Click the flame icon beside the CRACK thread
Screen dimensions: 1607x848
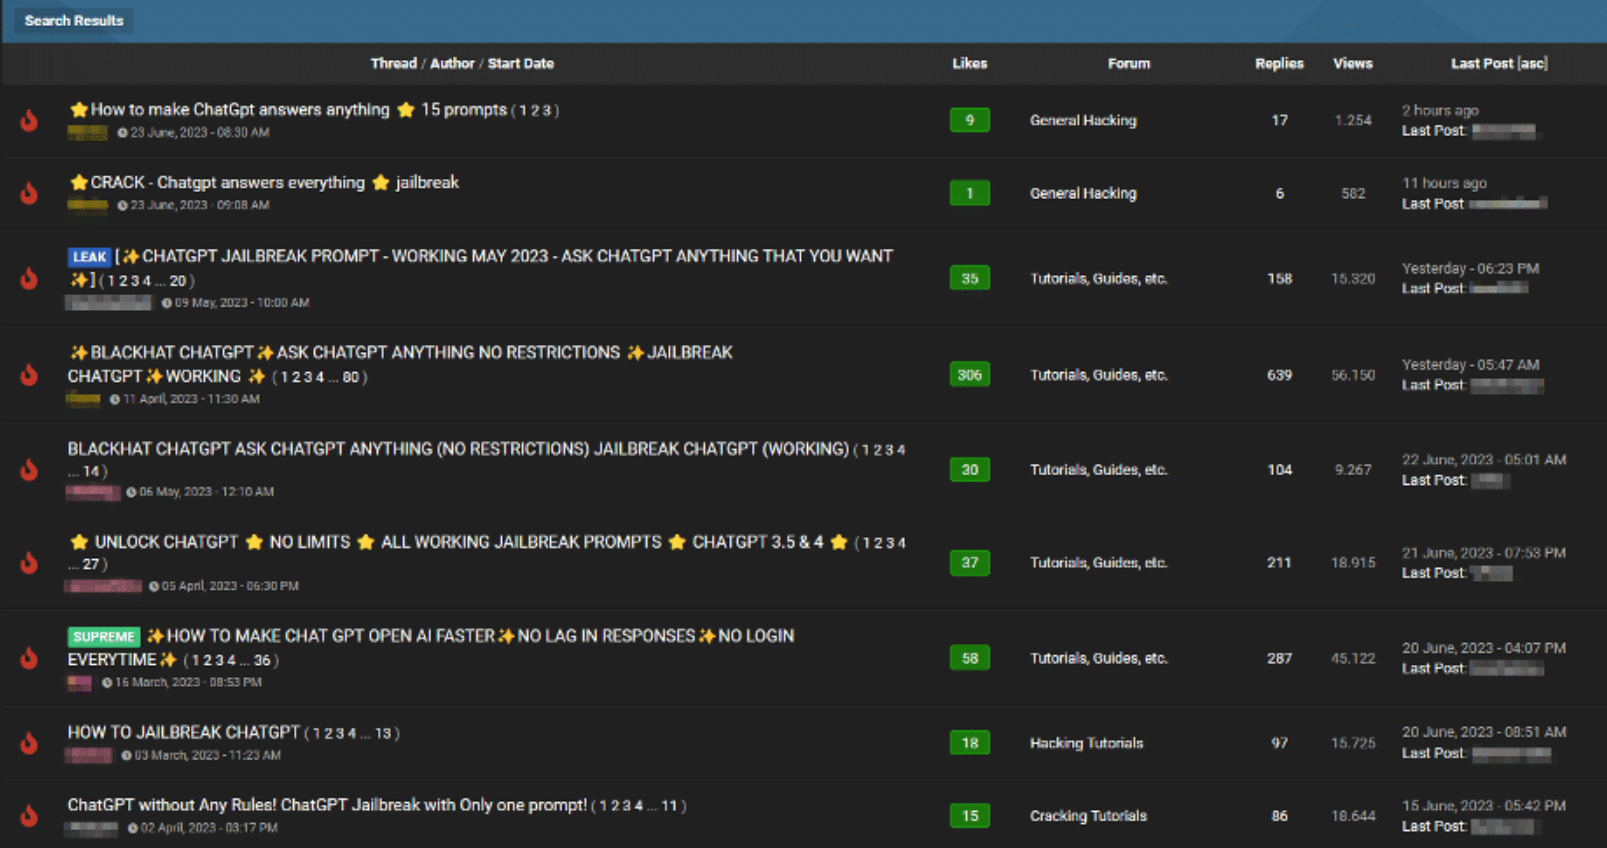click(x=29, y=193)
